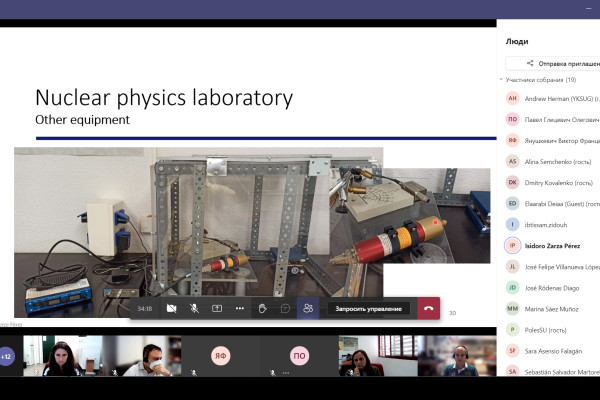This screenshot has width=600, height=400.
Task: Click the ЯФ participant video tile
Action: pyautogui.click(x=220, y=355)
